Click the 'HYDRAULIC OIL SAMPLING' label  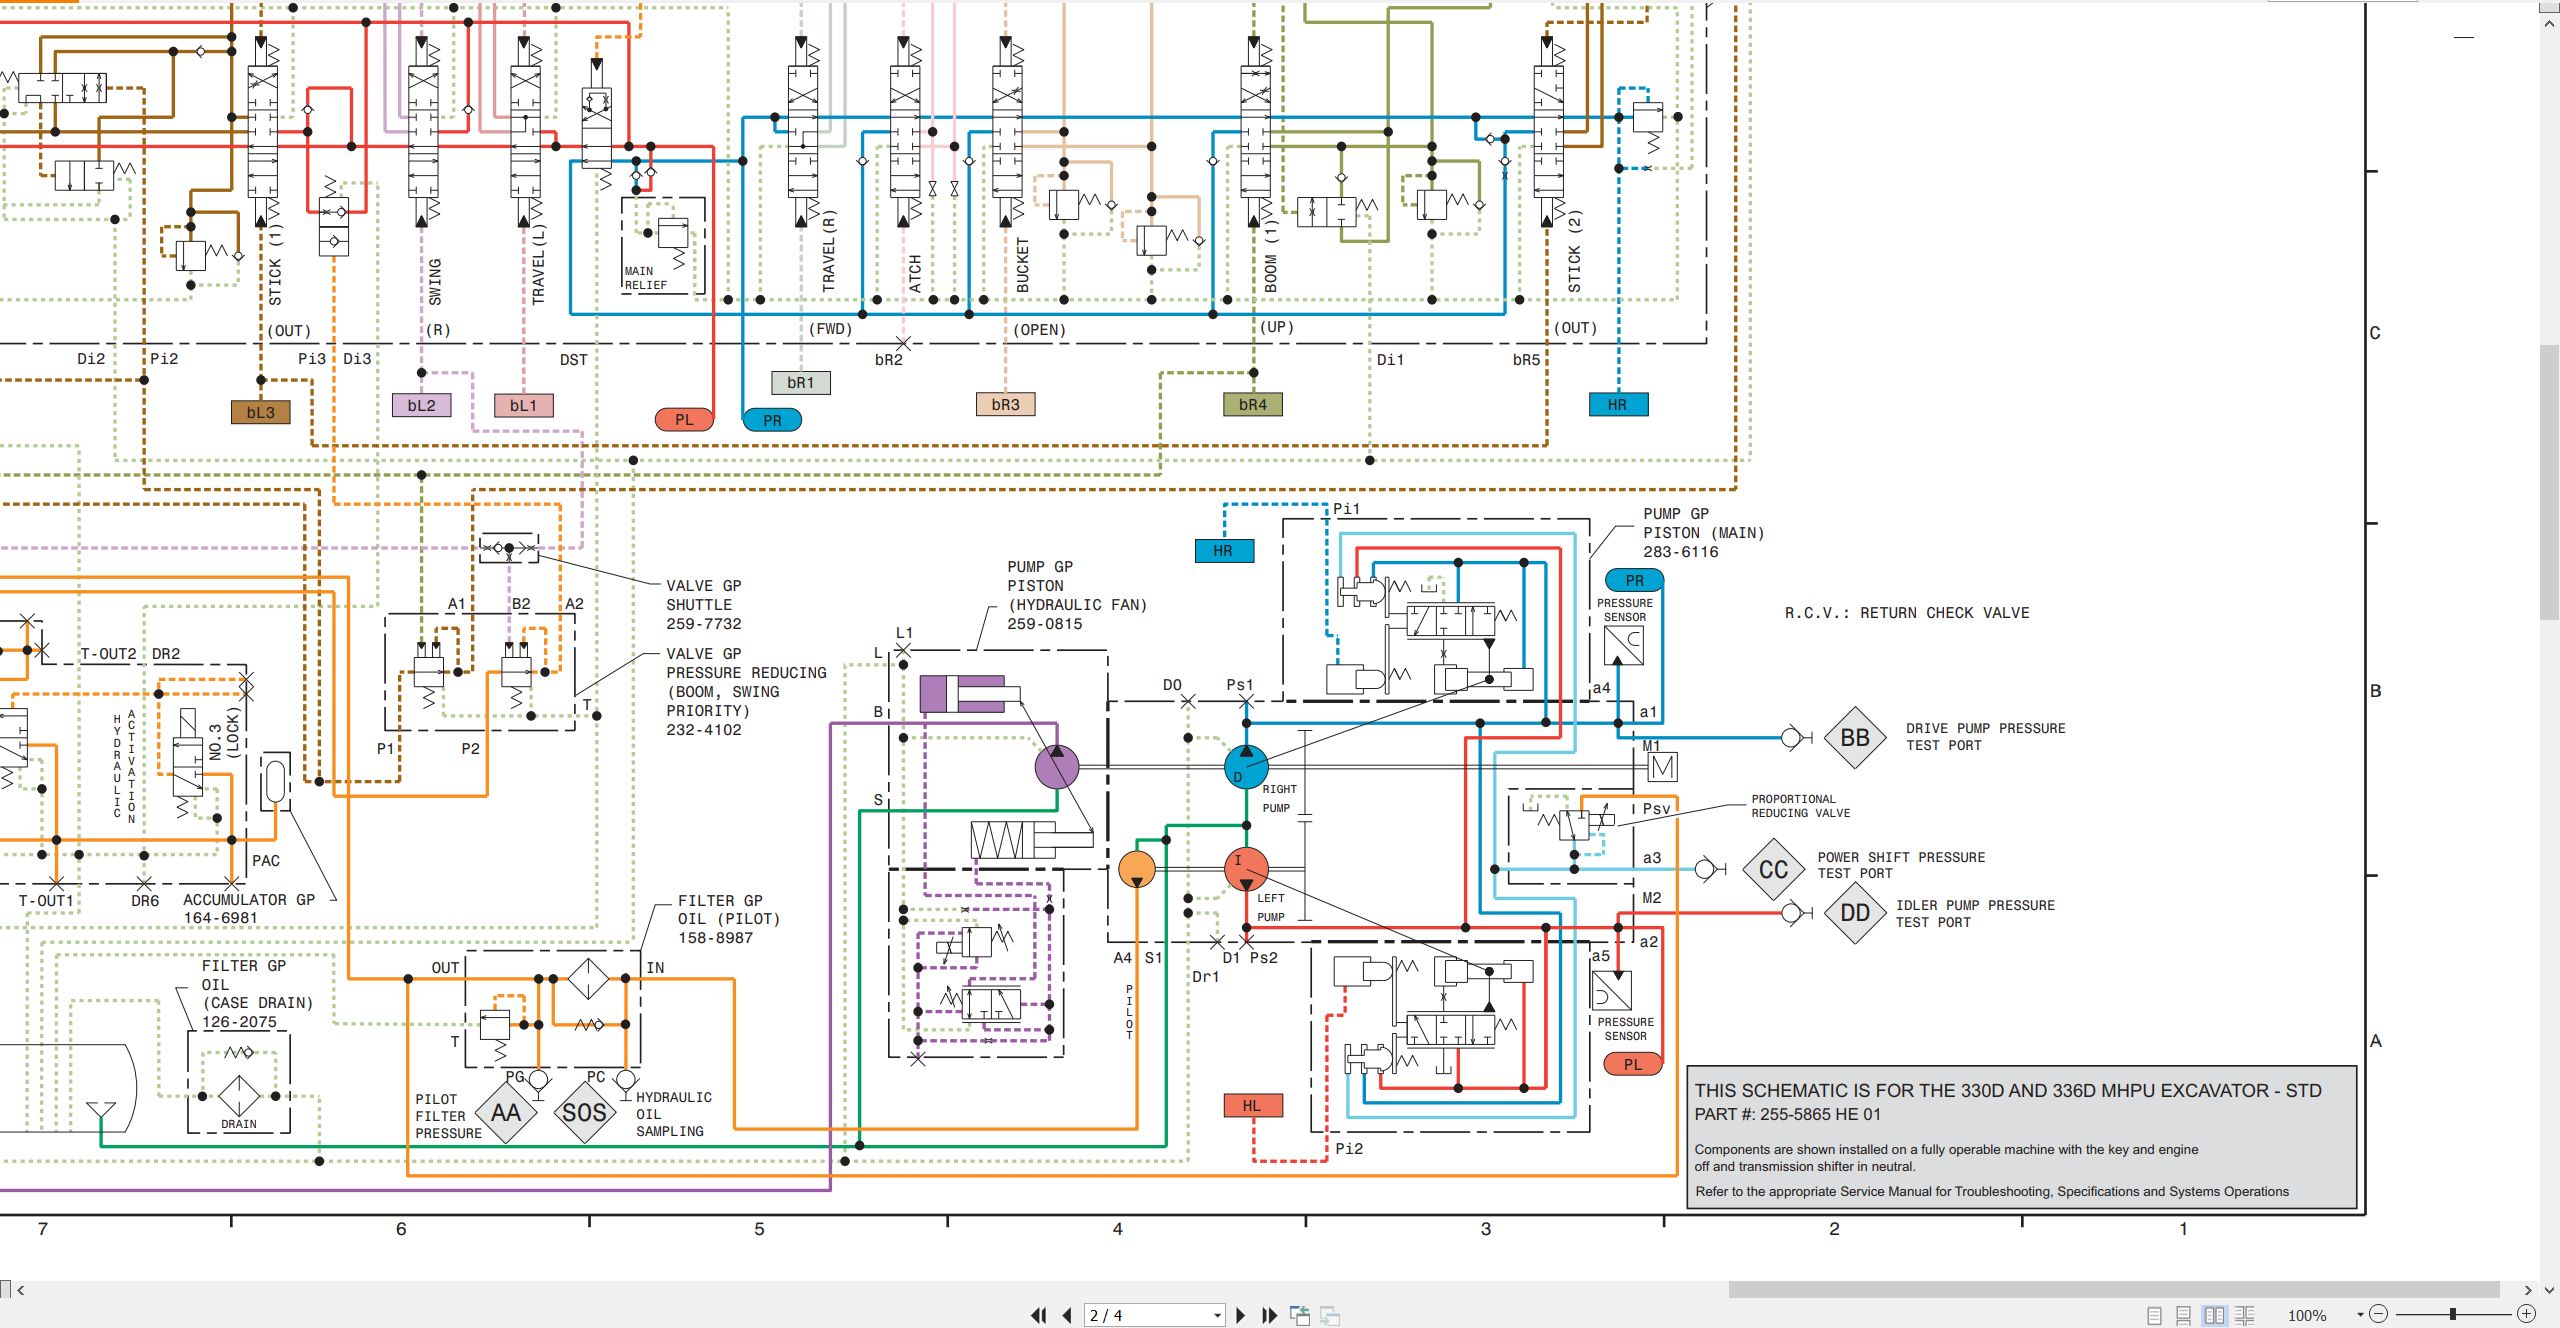tap(674, 1114)
